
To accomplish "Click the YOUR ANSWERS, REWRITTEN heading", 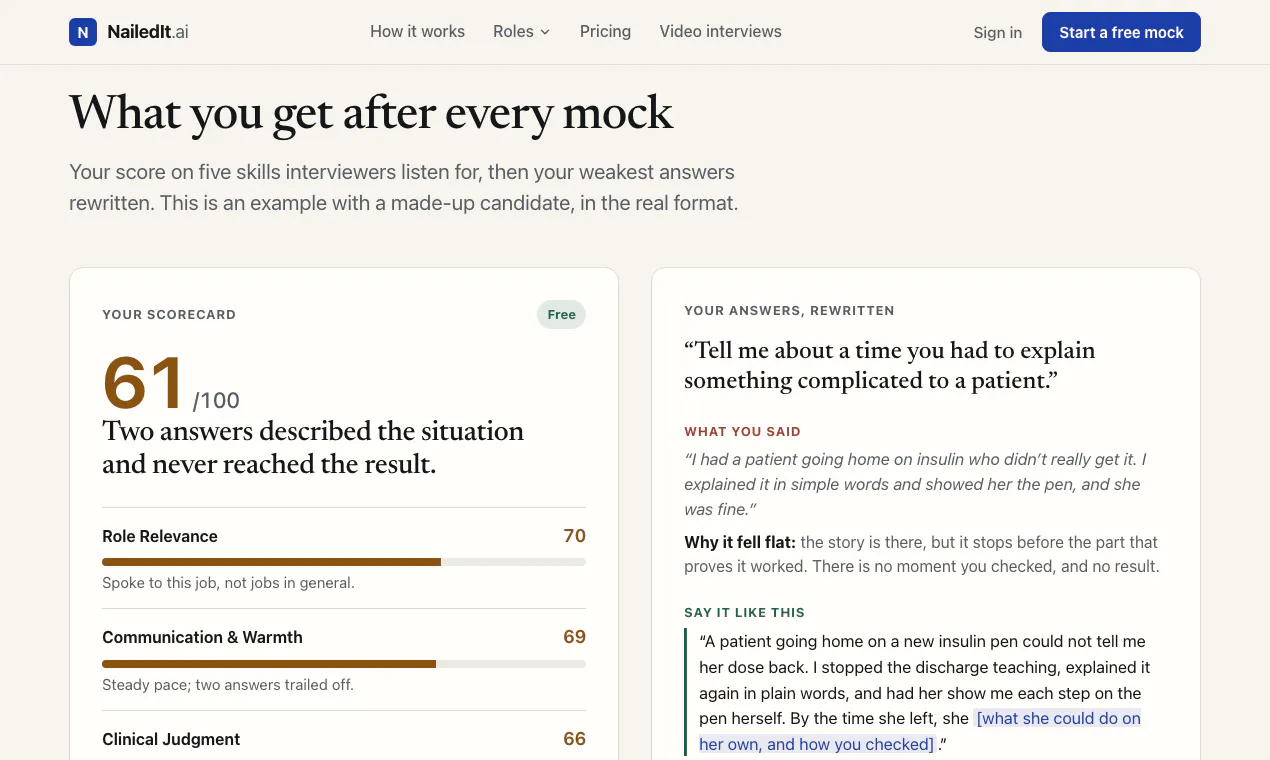I will [789, 310].
